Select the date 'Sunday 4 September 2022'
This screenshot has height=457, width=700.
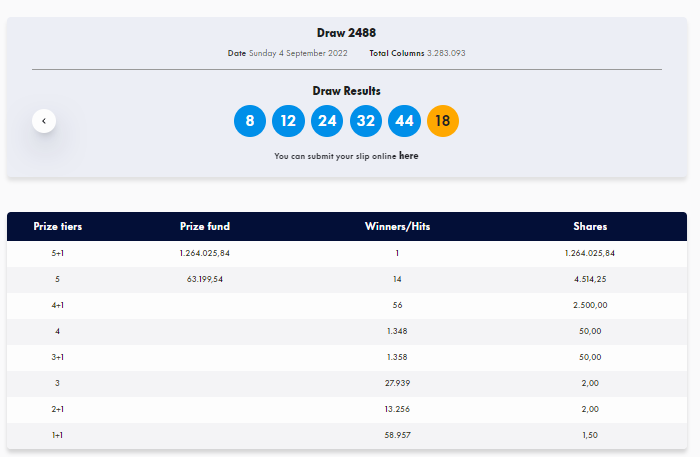coord(298,53)
